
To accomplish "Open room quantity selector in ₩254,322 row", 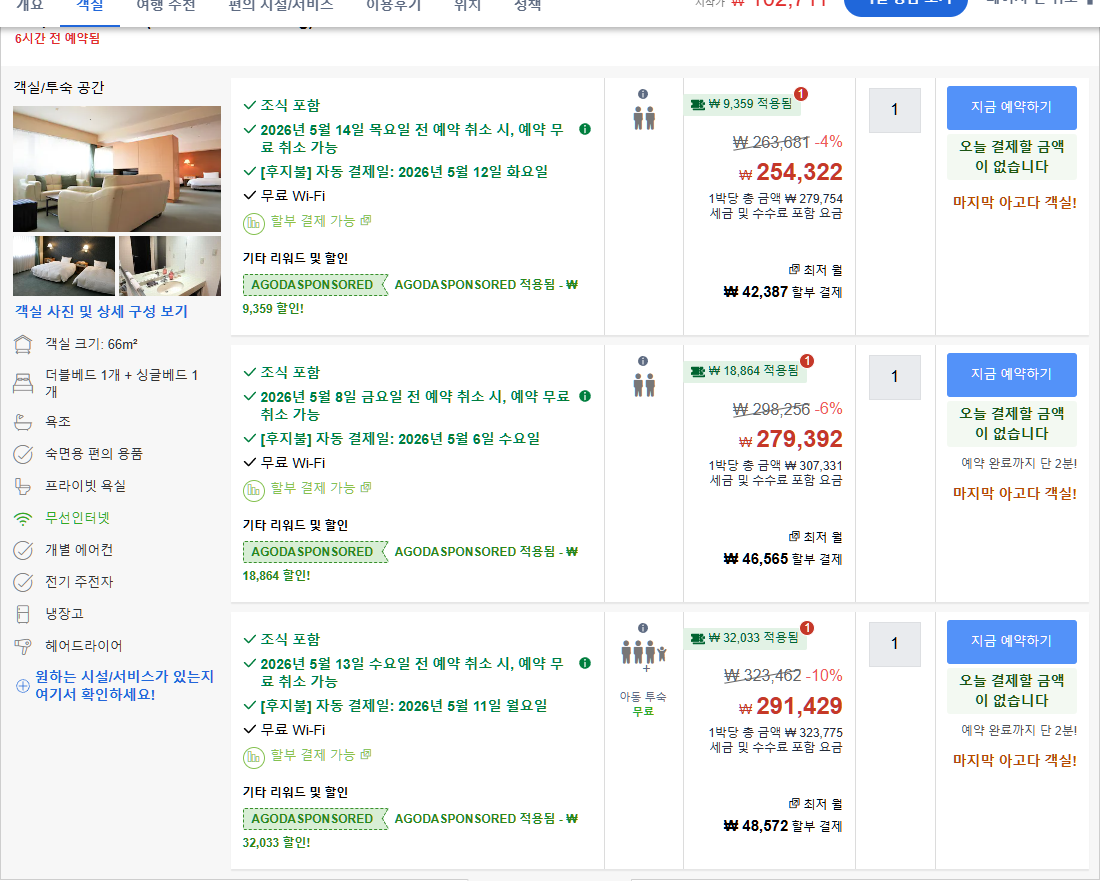I will coord(894,110).
